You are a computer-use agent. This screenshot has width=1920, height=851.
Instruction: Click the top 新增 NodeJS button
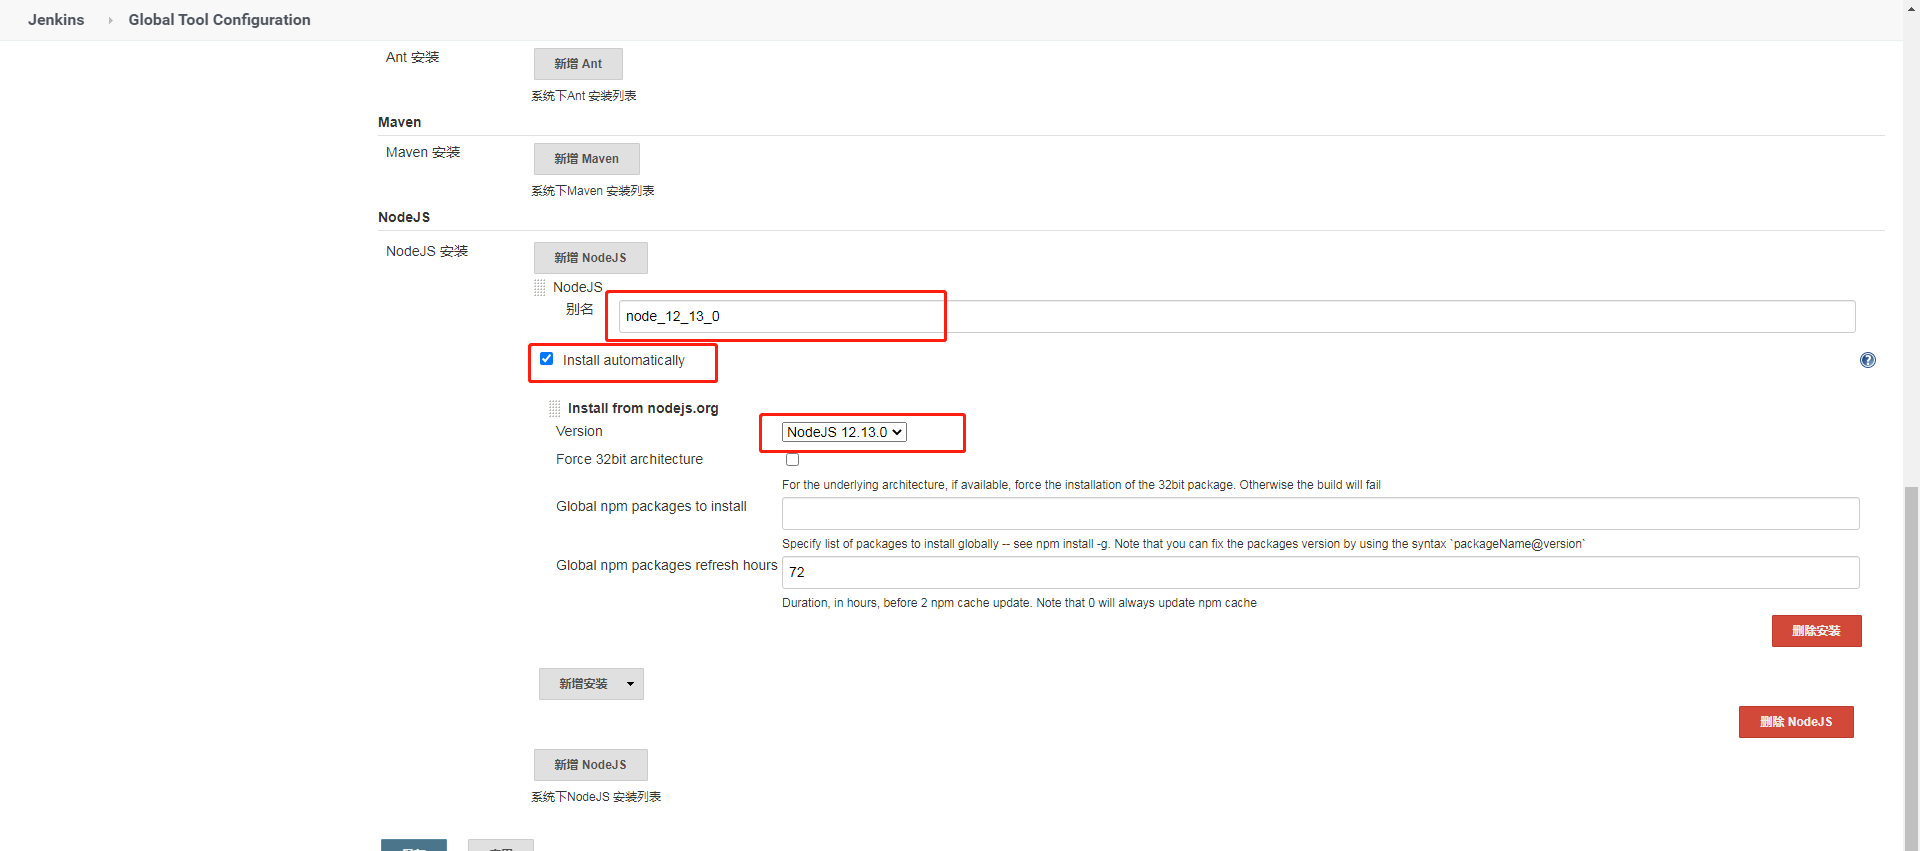tap(590, 258)
